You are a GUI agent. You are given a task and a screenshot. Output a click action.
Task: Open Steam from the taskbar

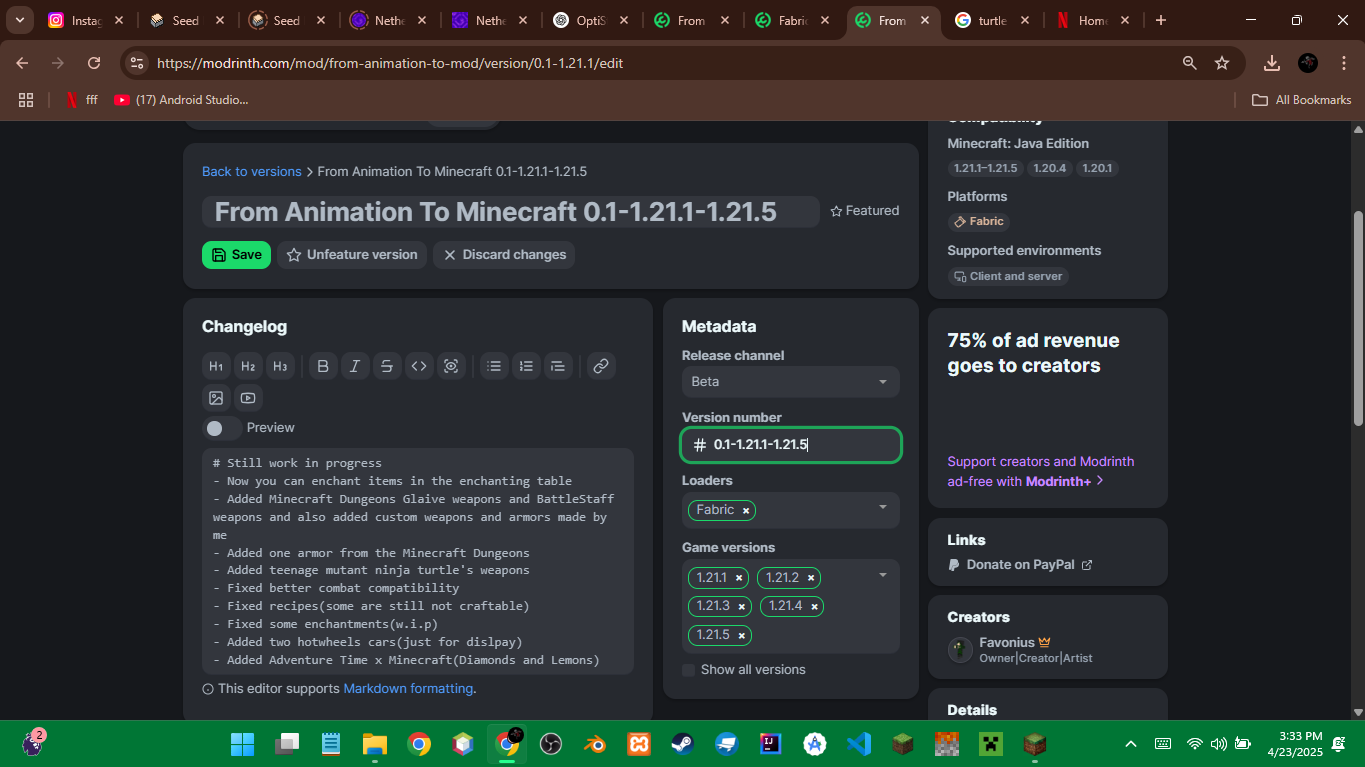pyautogui.click(x=682, y=744)
